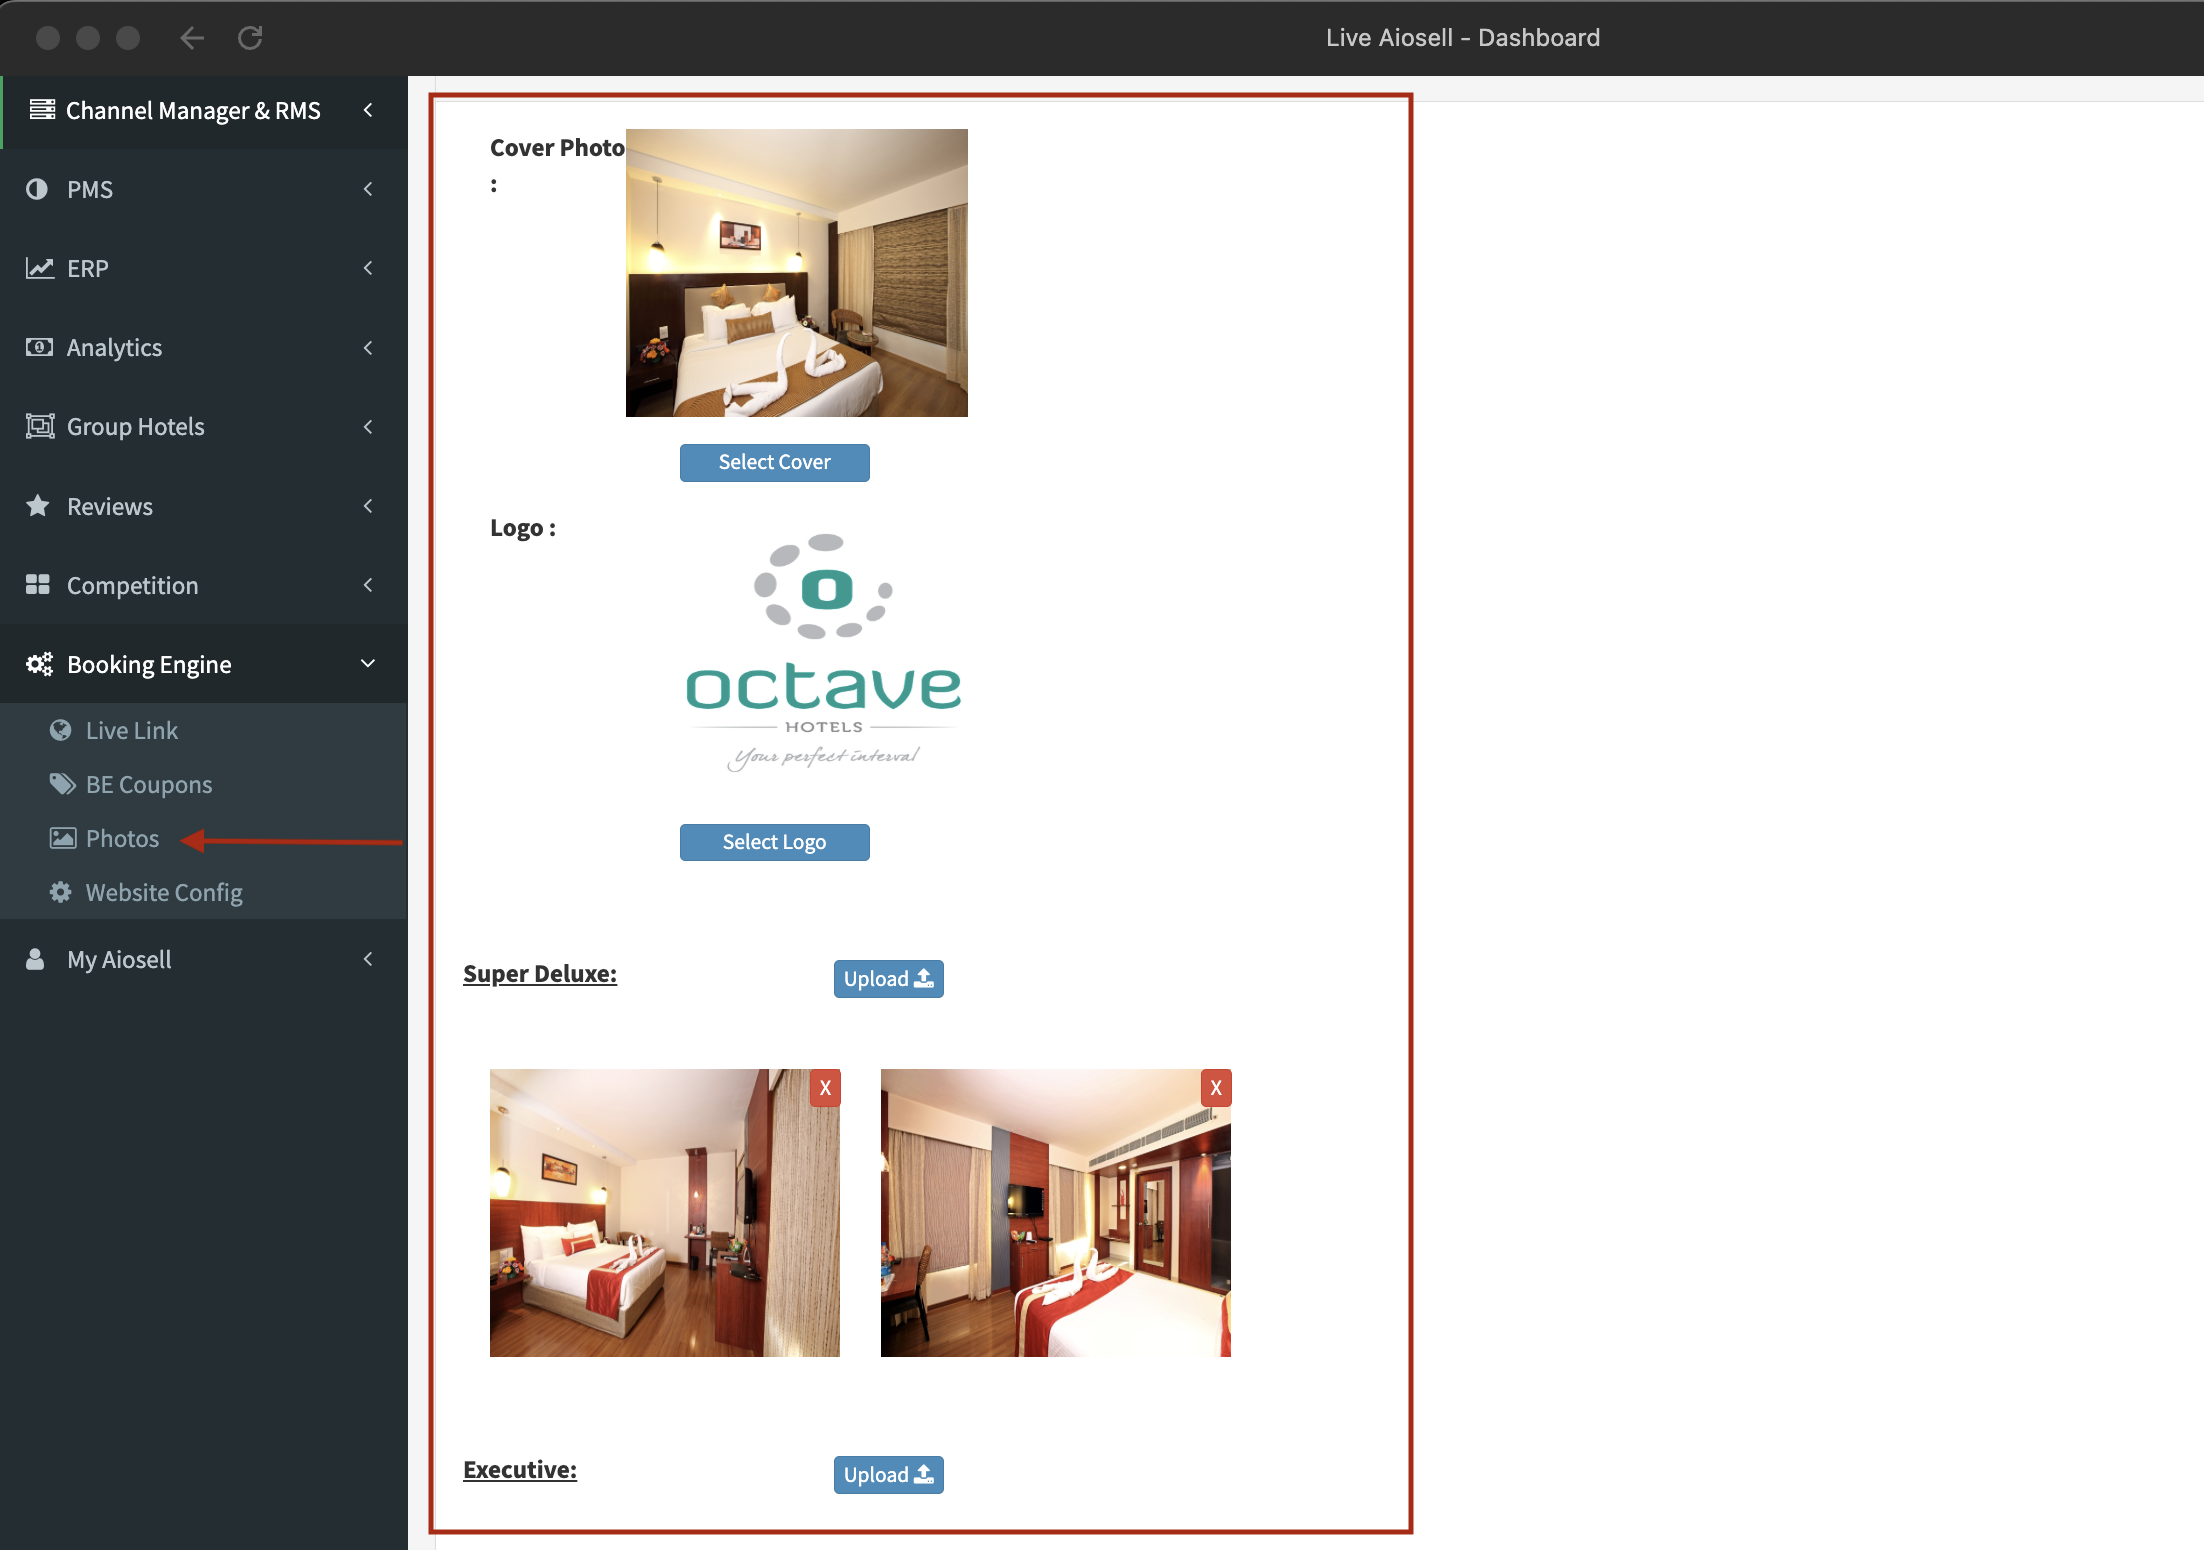Click the ERP line chart icon
Viewport: 2204px width, 1550px height.
tap(39, 268)
